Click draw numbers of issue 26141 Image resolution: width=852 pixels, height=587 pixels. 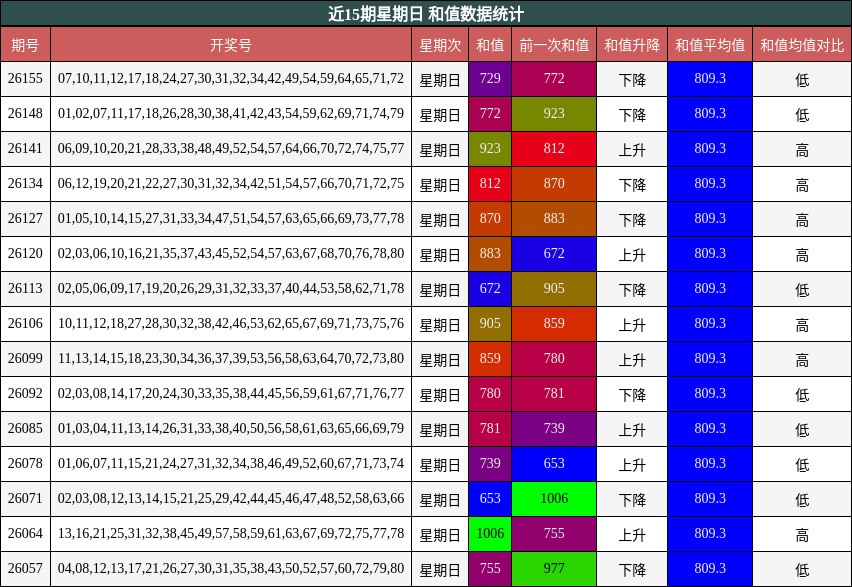click(x=231, y=149)
